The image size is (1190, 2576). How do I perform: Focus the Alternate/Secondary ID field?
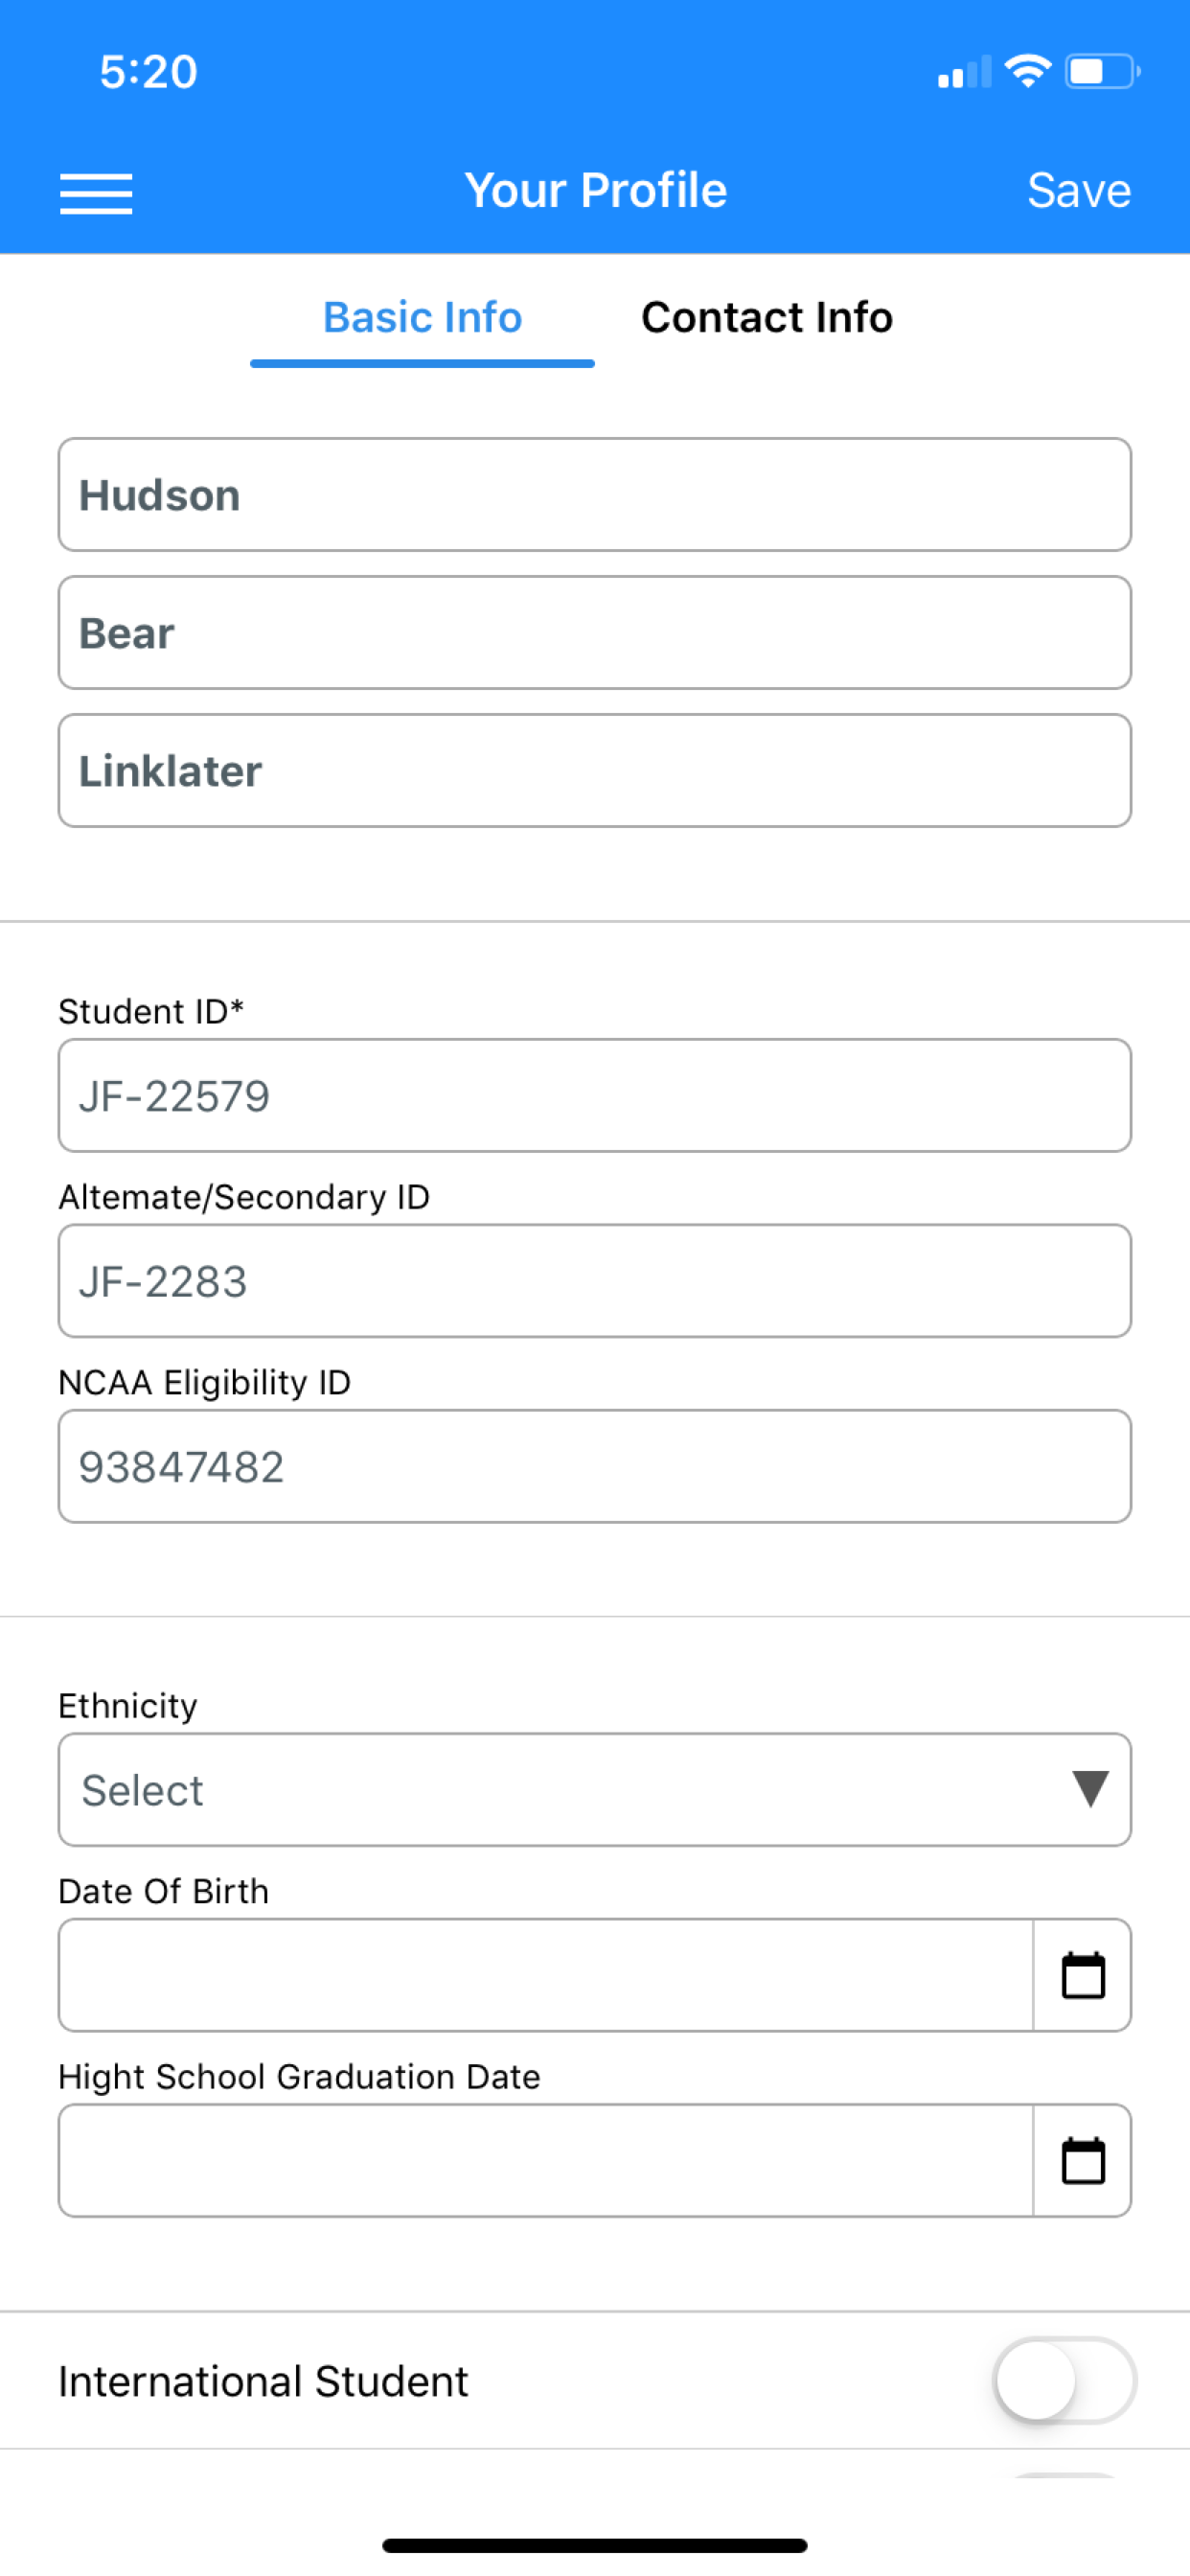point(595,1281)
